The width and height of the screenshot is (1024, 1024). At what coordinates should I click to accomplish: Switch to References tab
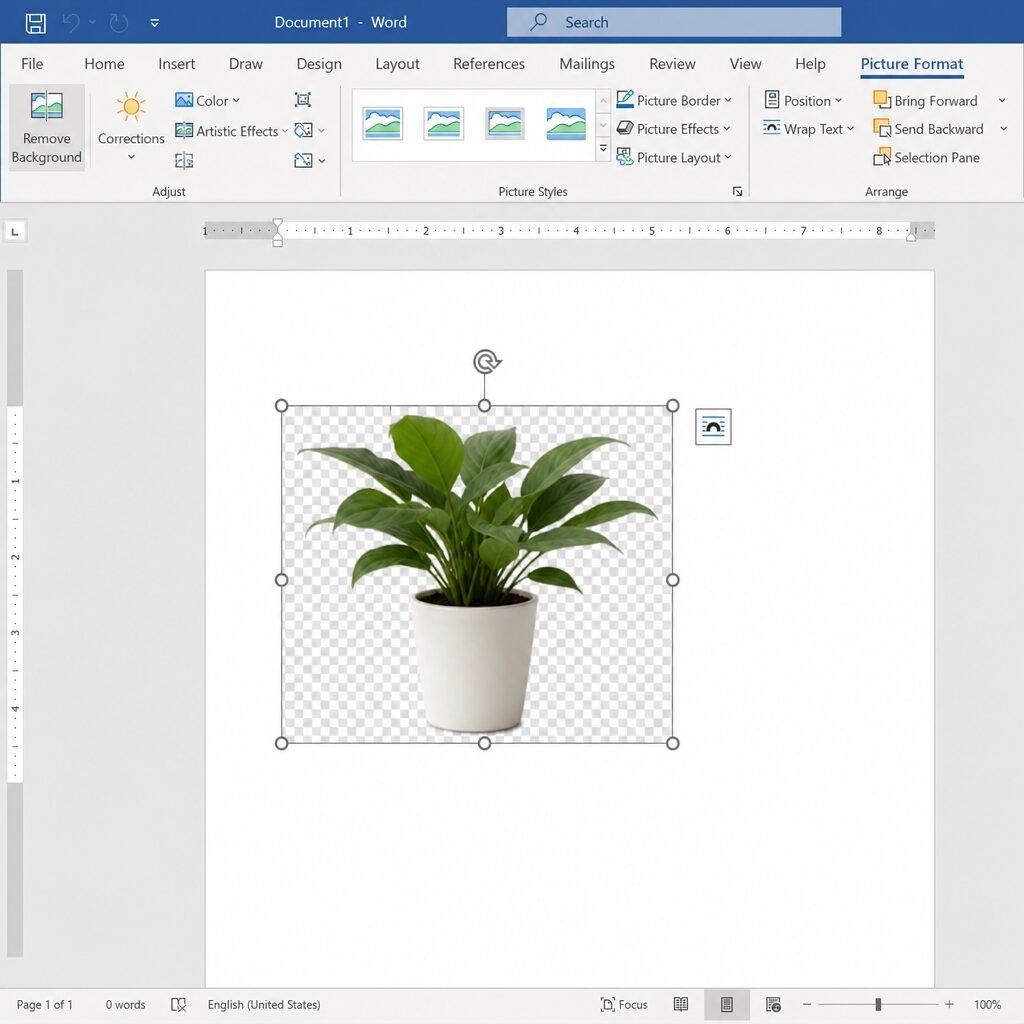[x=488, y=64]
